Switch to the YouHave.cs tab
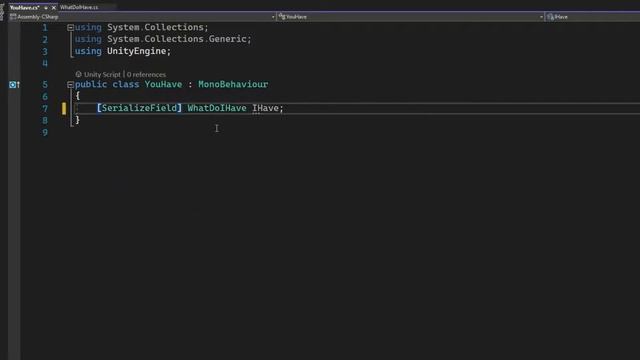640x360 pixels. click(24, 7)
